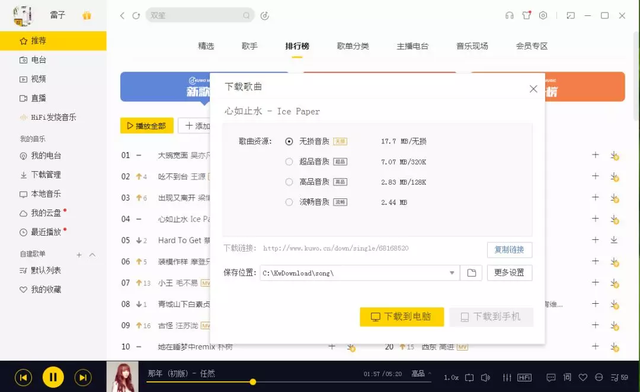This screenshot has width=640, height=392.
Task: Switch to the 会员专区 tab
Action: [x=532, y=46]
